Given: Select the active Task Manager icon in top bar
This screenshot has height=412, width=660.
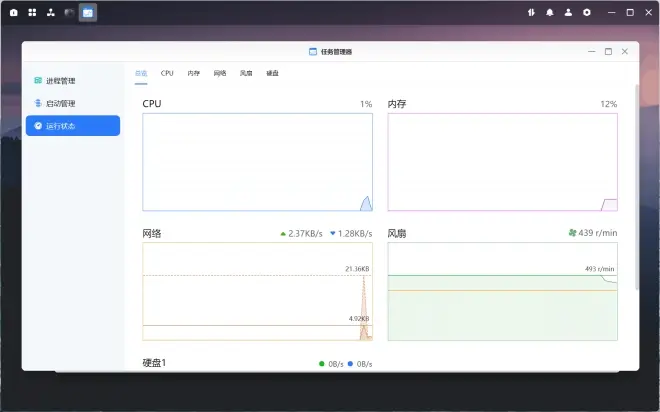Looking at the screenshot, I should pos(88,13).
